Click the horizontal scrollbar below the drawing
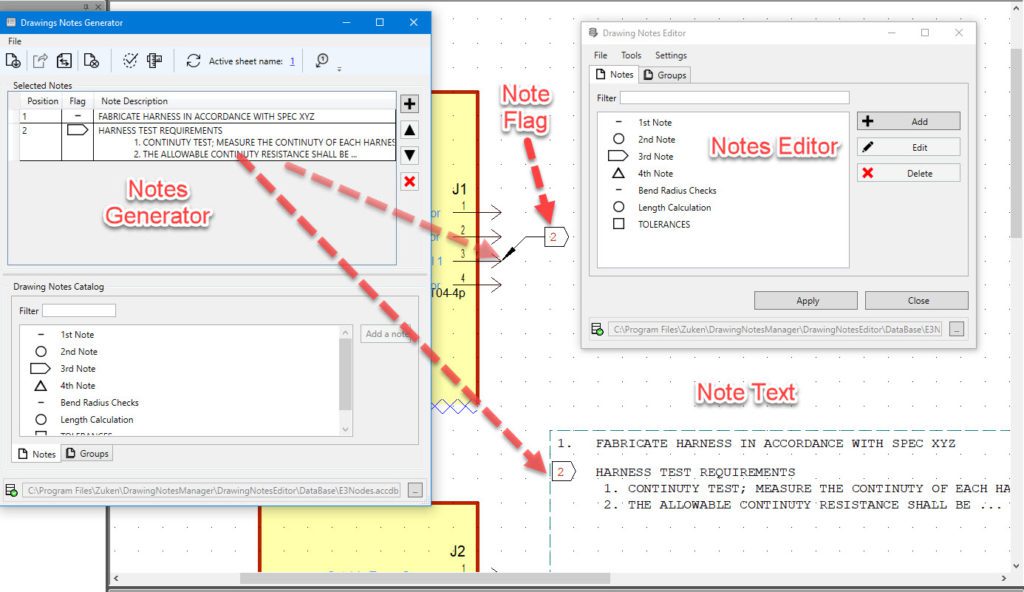 point(425,578)
